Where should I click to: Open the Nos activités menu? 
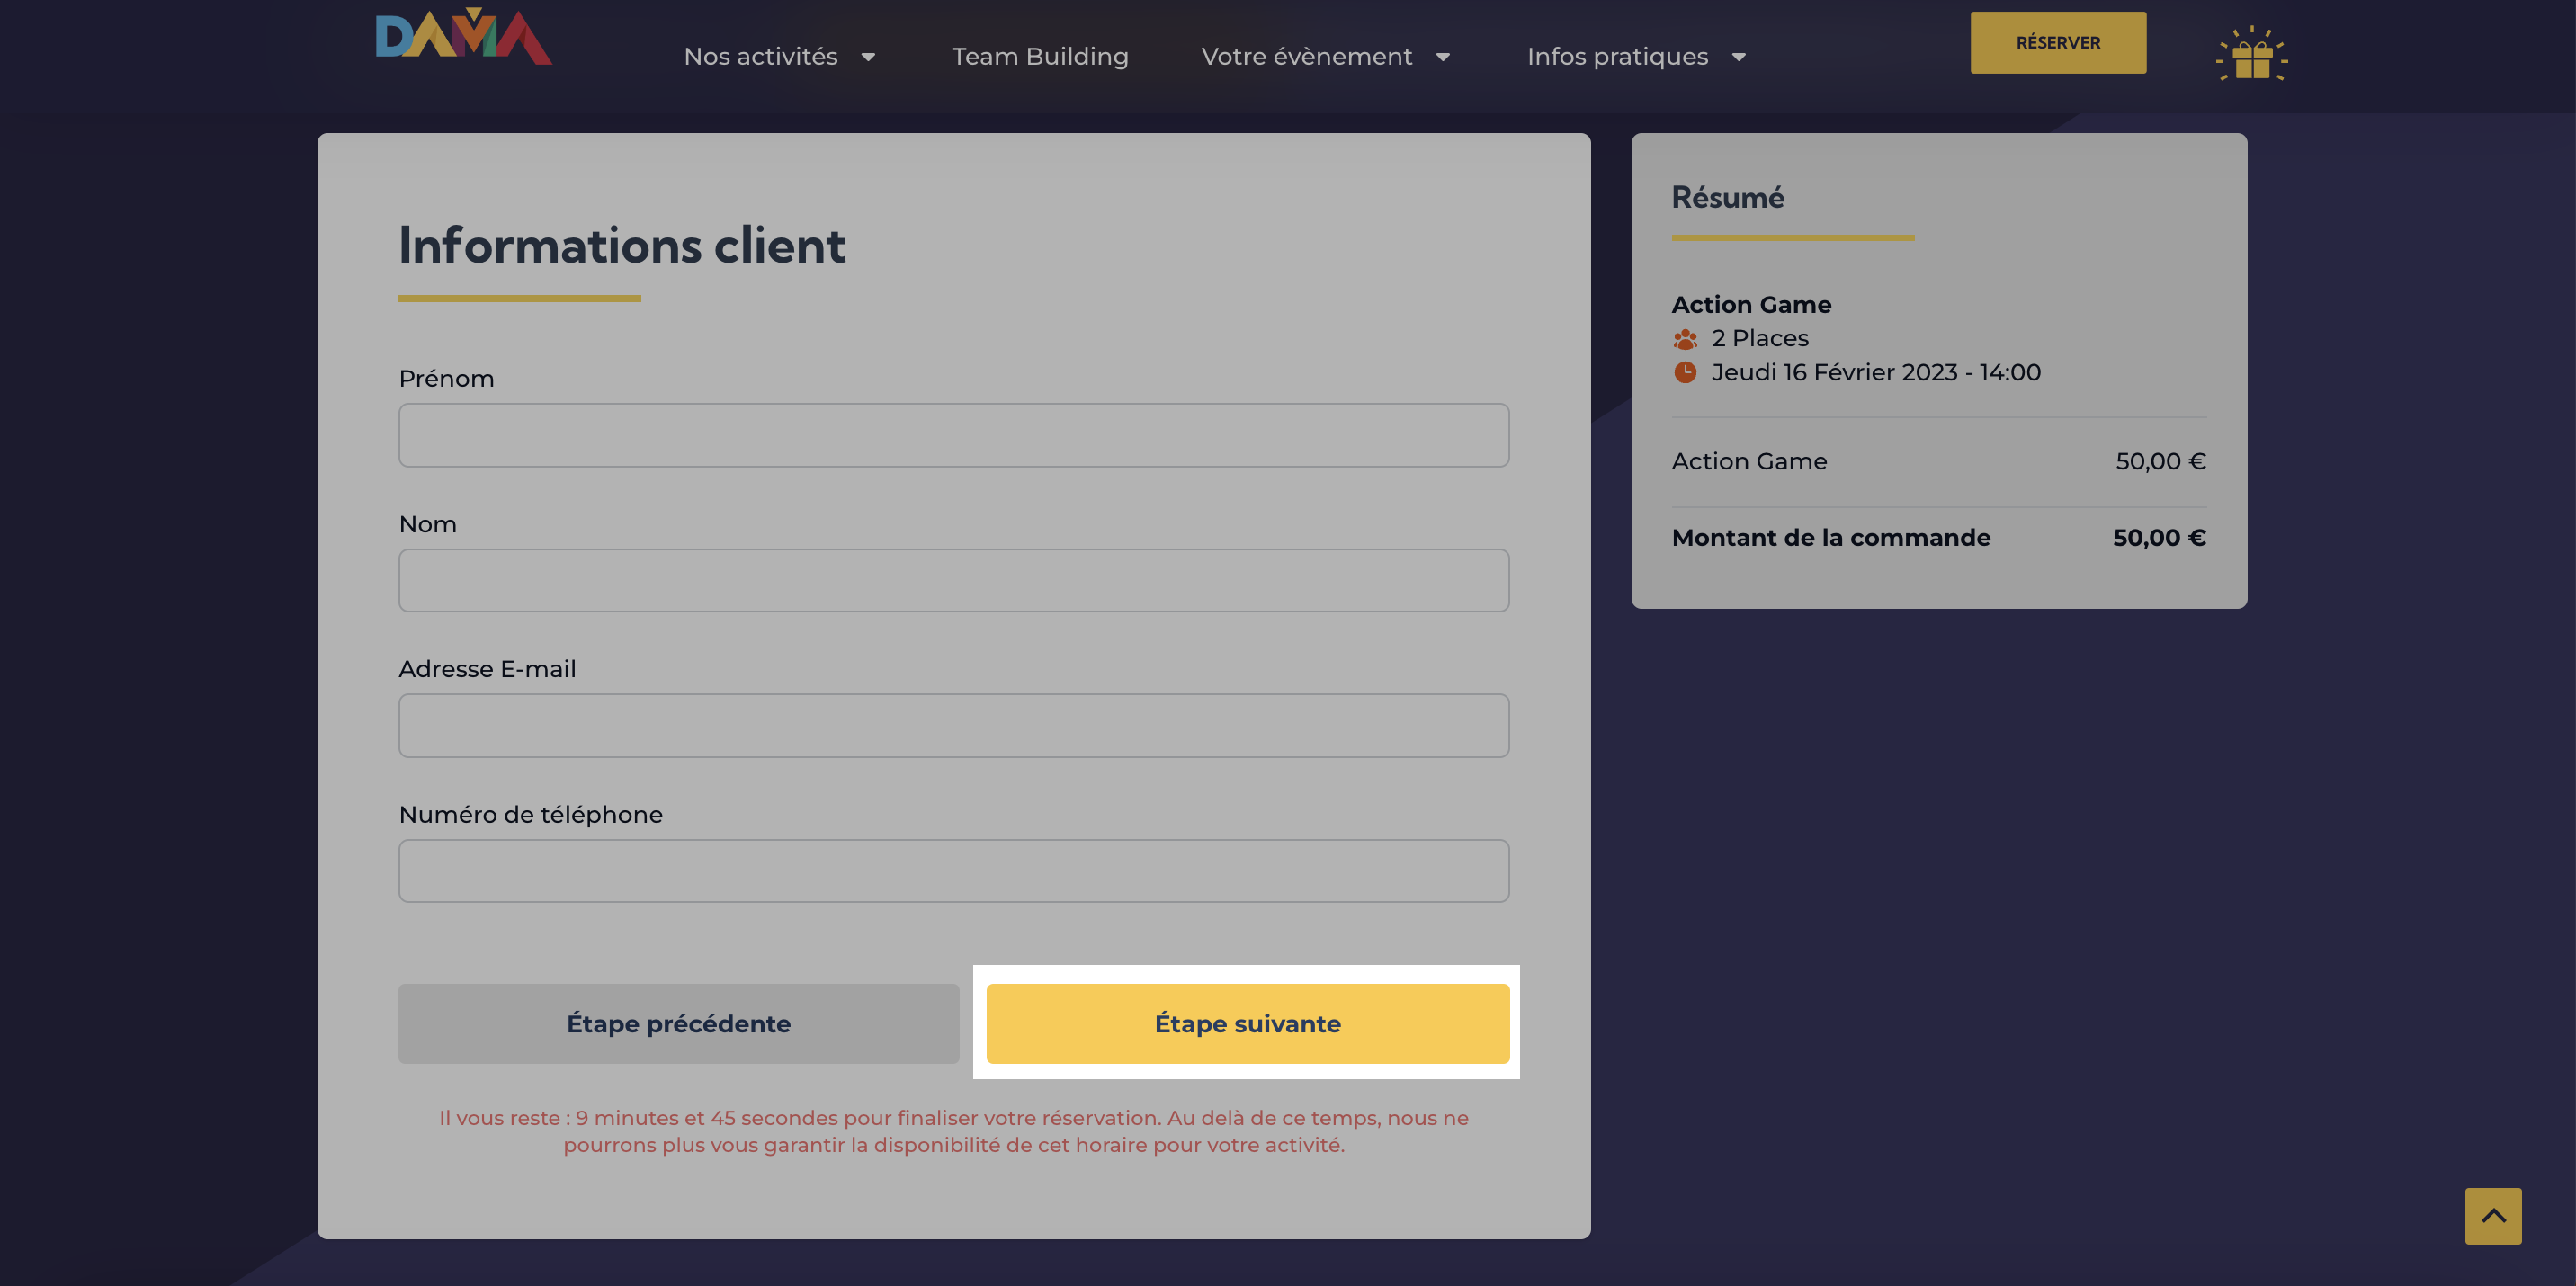(760, 57)
